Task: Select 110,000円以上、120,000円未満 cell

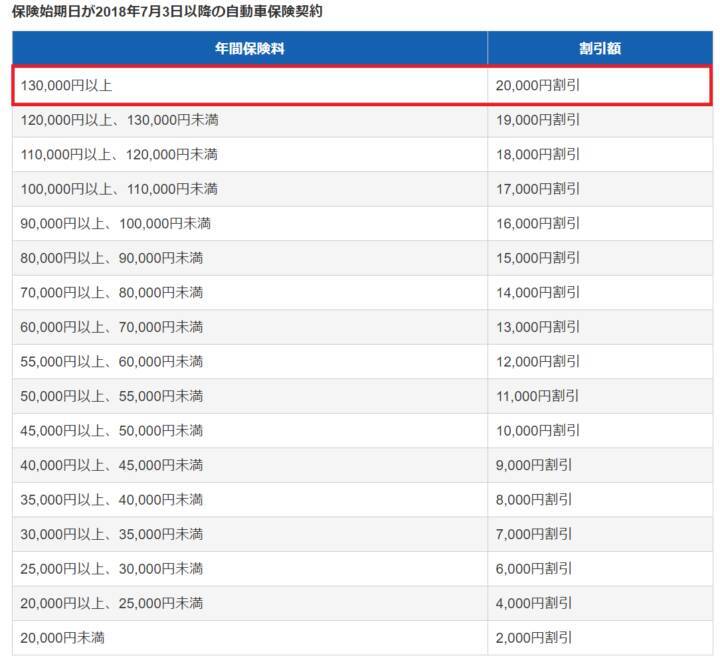Action: pos(250,155)
